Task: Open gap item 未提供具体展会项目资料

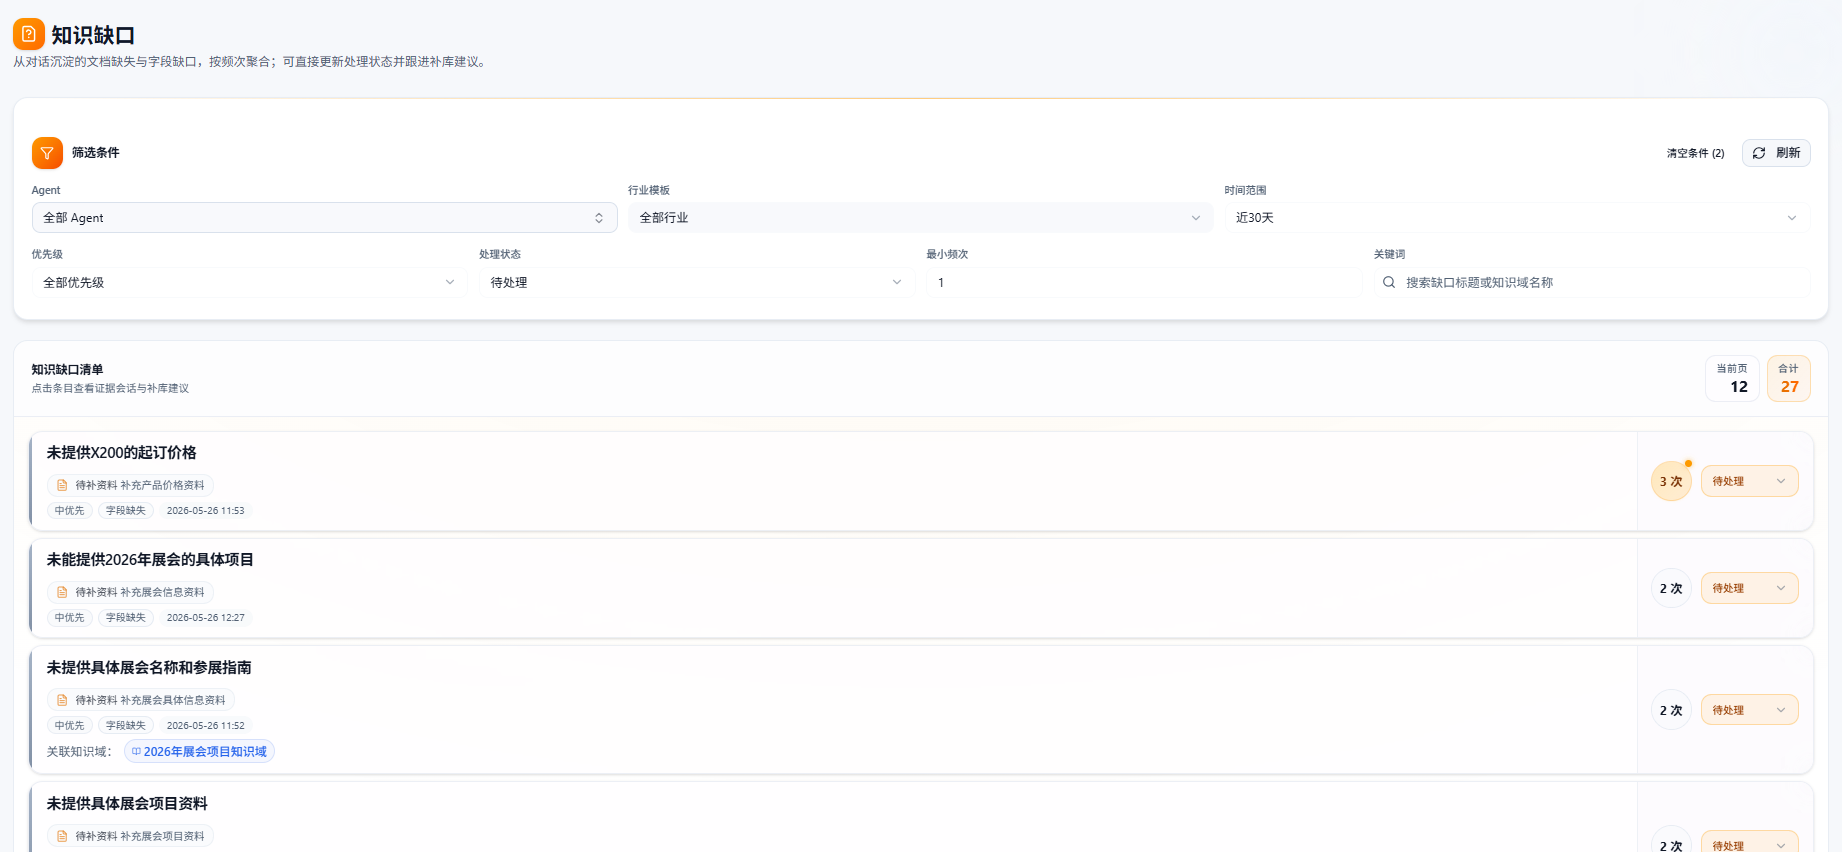Action: click(x=127, y=803)
